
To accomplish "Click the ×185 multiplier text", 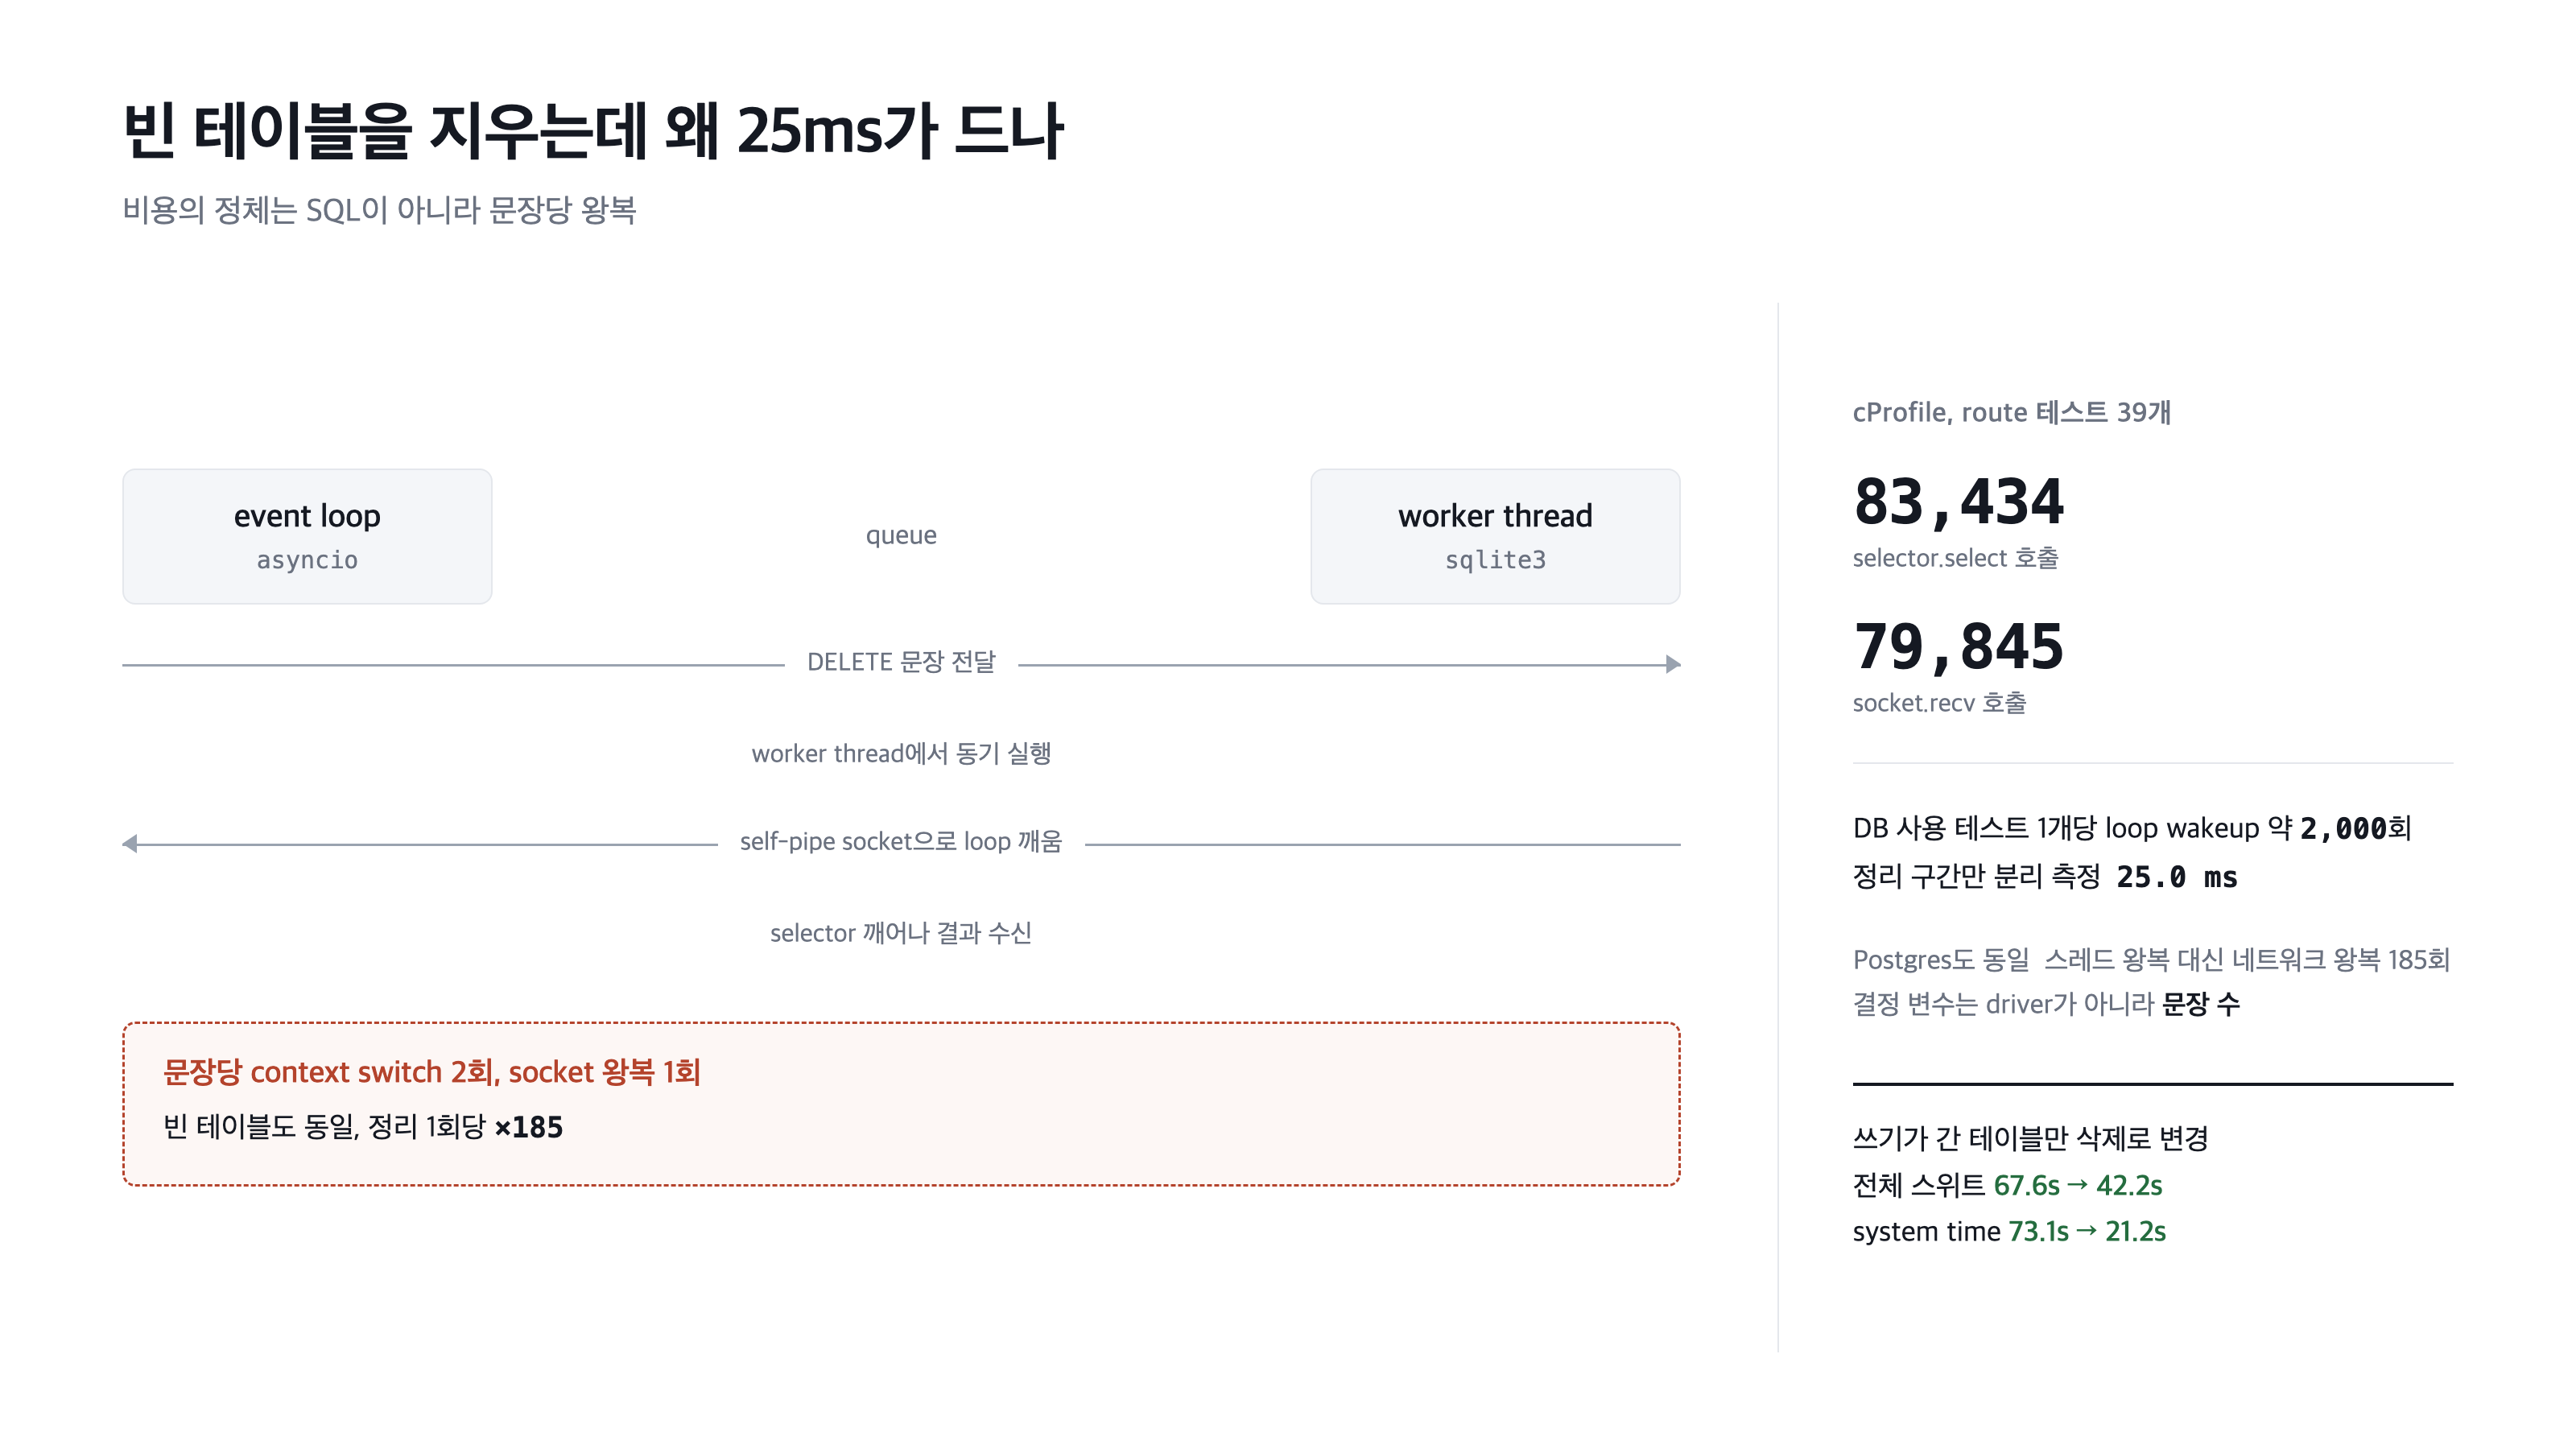I will (x=529, y=1128).
